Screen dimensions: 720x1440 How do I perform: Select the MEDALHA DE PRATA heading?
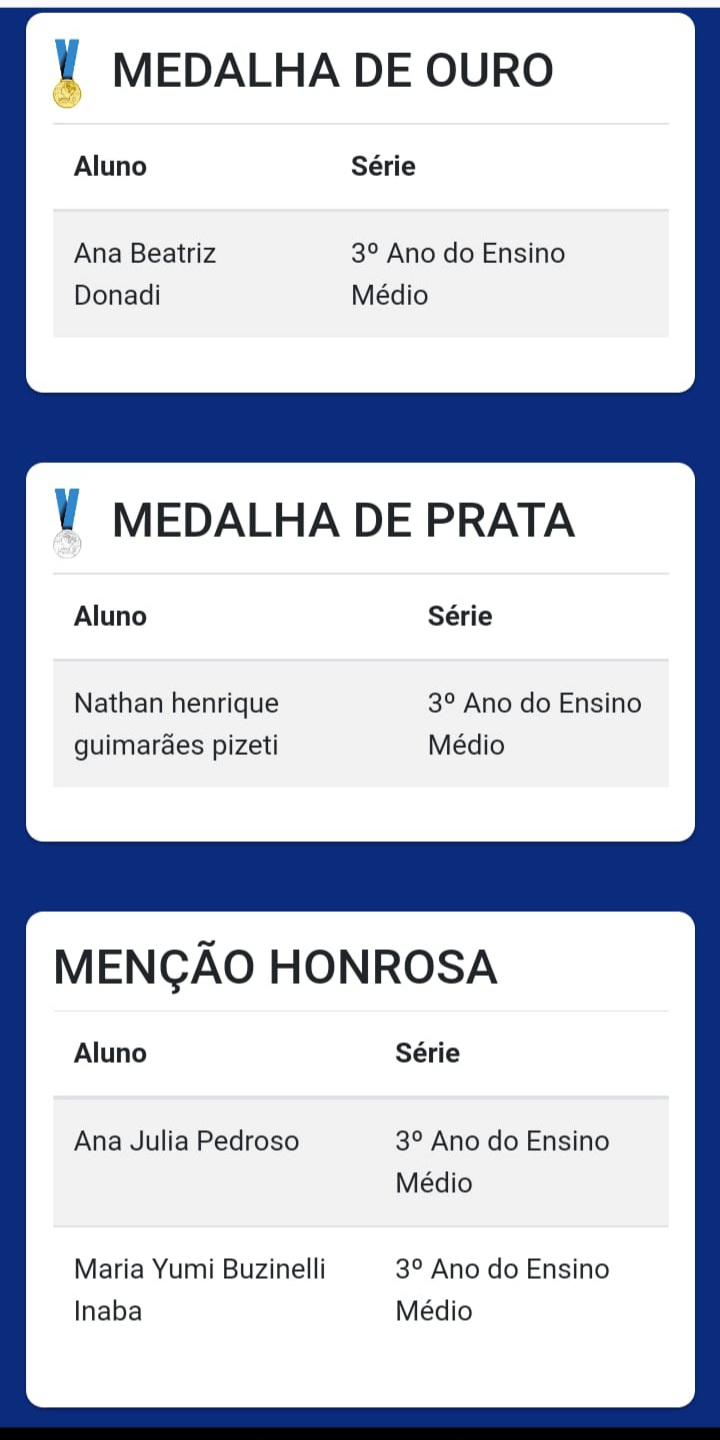coord(343,520)
